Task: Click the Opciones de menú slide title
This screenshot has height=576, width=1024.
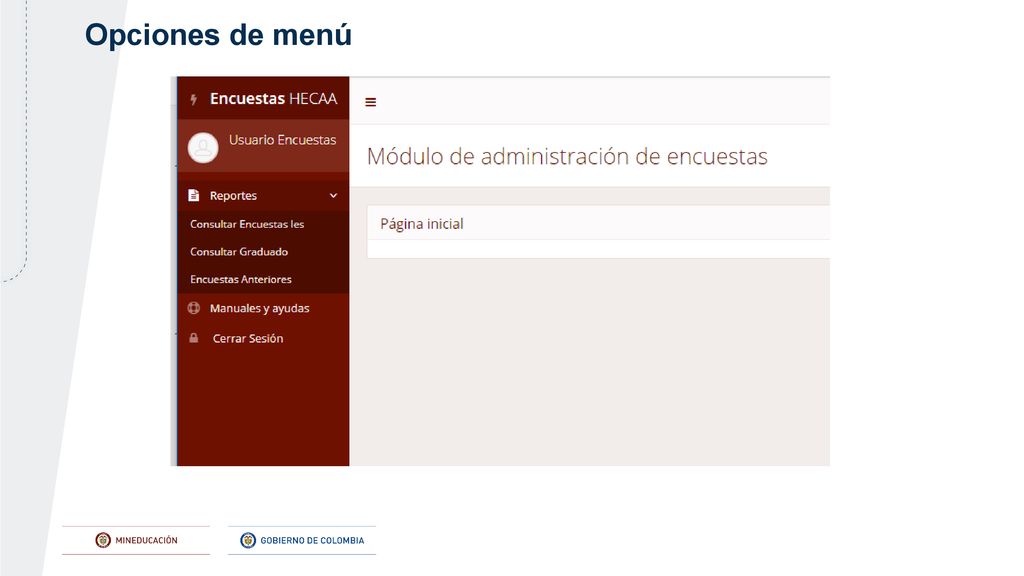Action: click(x=218, y=35)
